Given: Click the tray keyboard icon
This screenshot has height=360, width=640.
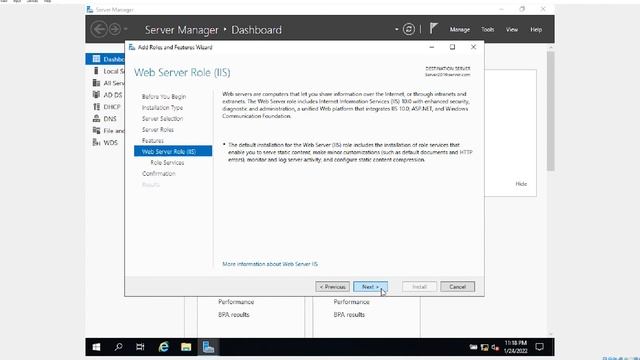Looking at the screenshot, I should [x=473, y=347].
